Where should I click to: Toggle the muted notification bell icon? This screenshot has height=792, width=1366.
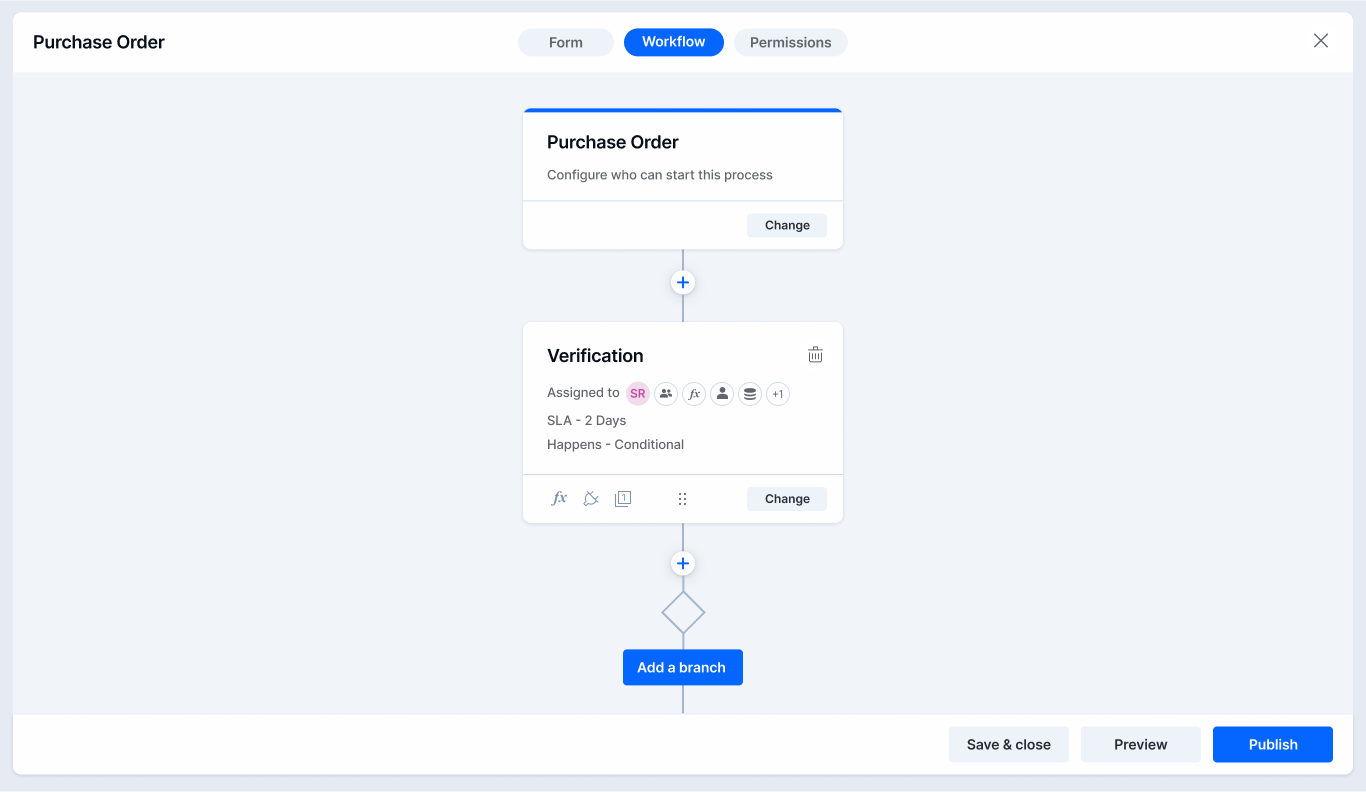tap(591, 498)
